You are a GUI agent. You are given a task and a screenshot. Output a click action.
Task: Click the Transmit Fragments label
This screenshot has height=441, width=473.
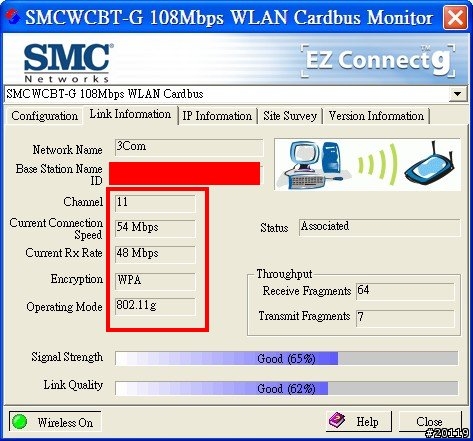tap(304, 316)
